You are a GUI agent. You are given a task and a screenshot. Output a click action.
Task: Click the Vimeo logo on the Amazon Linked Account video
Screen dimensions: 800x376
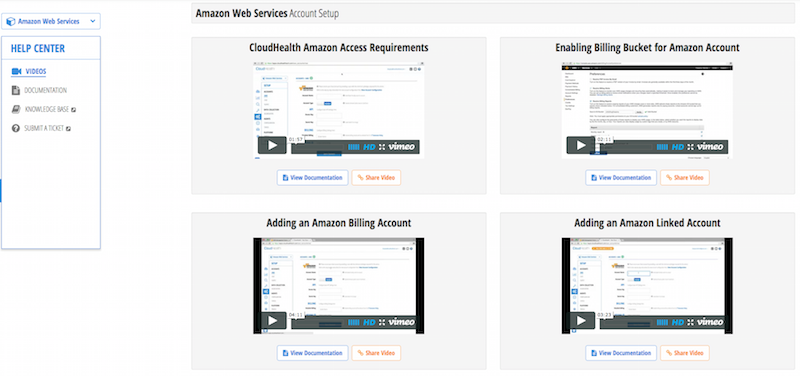pyautogui.click(x=710, y=322)
